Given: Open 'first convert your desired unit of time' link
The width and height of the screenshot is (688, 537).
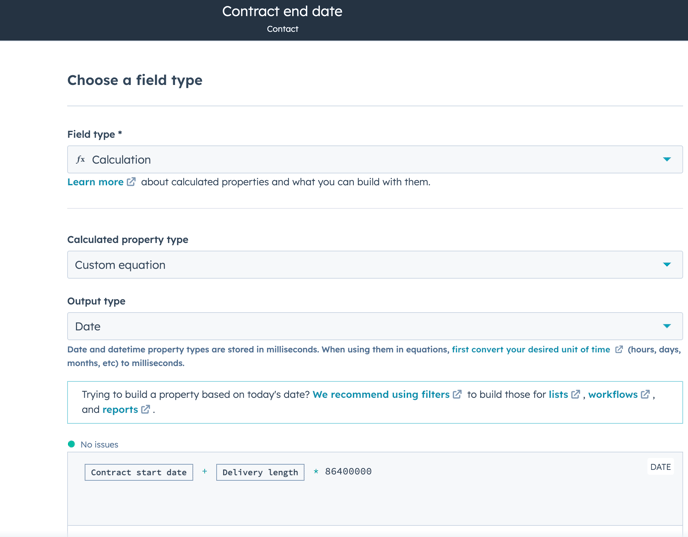Looking at the screenshot, I should point(531,350).
